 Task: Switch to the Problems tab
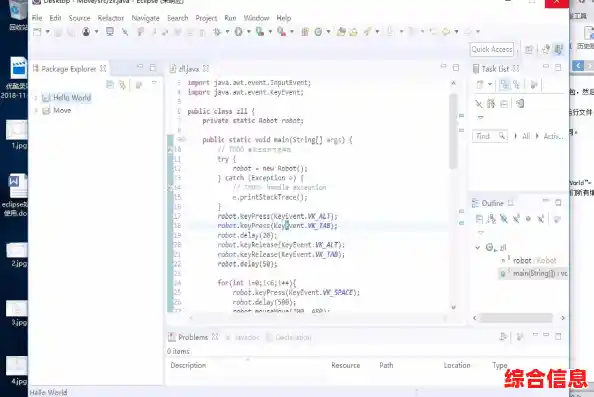tap(193, 337)
